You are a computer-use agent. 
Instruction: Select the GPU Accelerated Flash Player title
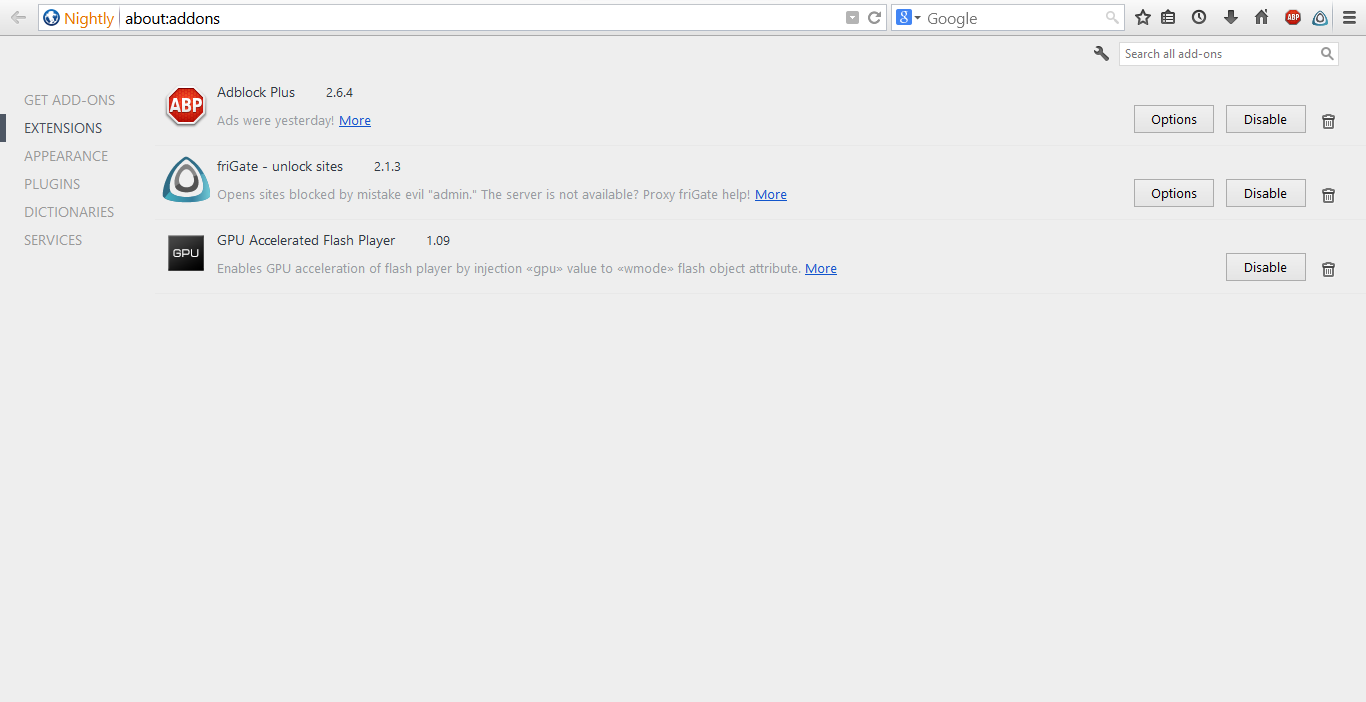click(306, 240)
